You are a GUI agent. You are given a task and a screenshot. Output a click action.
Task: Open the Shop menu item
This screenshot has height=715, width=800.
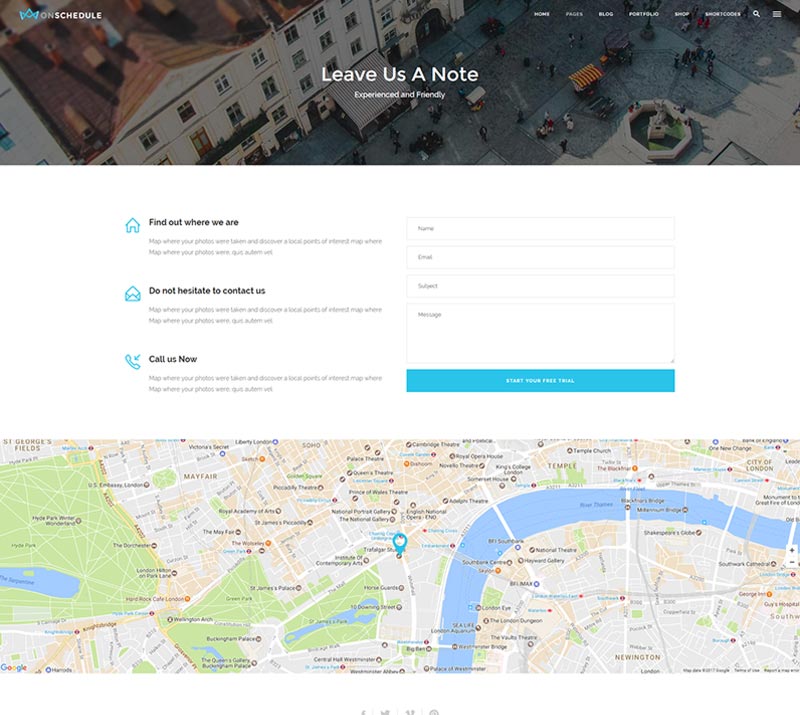[x=682, y=14]
